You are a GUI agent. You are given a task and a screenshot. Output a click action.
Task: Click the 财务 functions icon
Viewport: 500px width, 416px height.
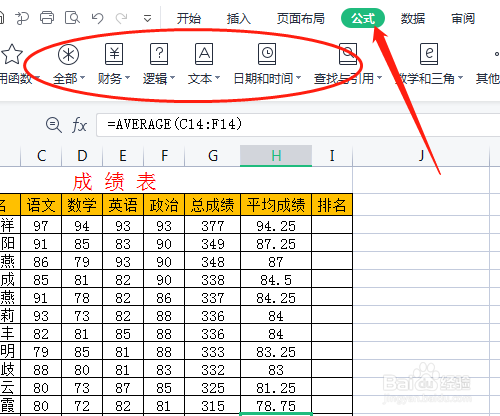pyautogui.click(x=114, y=54)
